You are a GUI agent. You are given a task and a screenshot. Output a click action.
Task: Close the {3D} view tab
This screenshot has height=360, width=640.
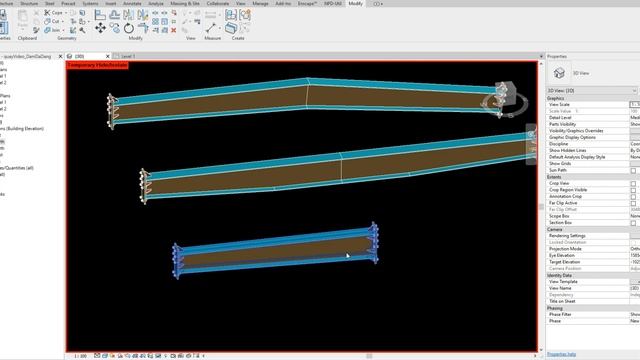click(x=108, y=56)
